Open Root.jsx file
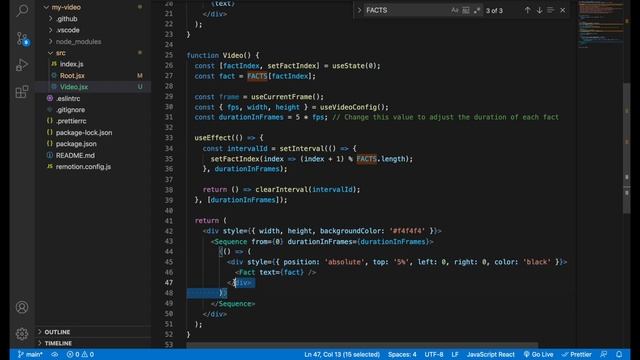Image resolution: width=640 pixels, height=360 pixels. click(x=72, y=76)
